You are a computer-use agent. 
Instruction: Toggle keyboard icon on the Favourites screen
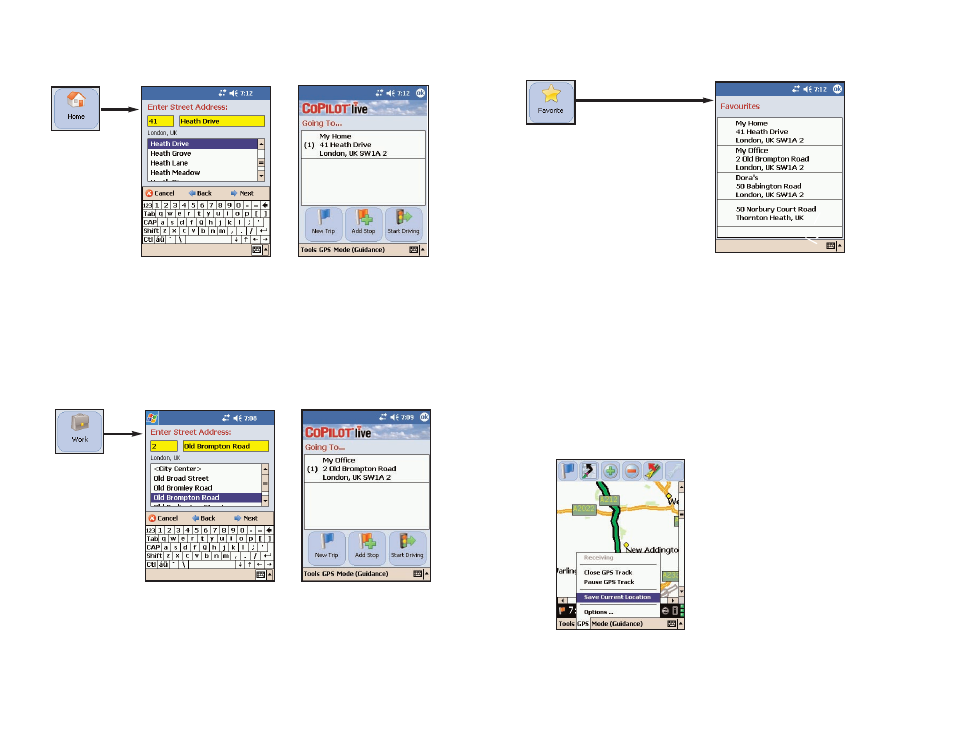click(830, 246)
